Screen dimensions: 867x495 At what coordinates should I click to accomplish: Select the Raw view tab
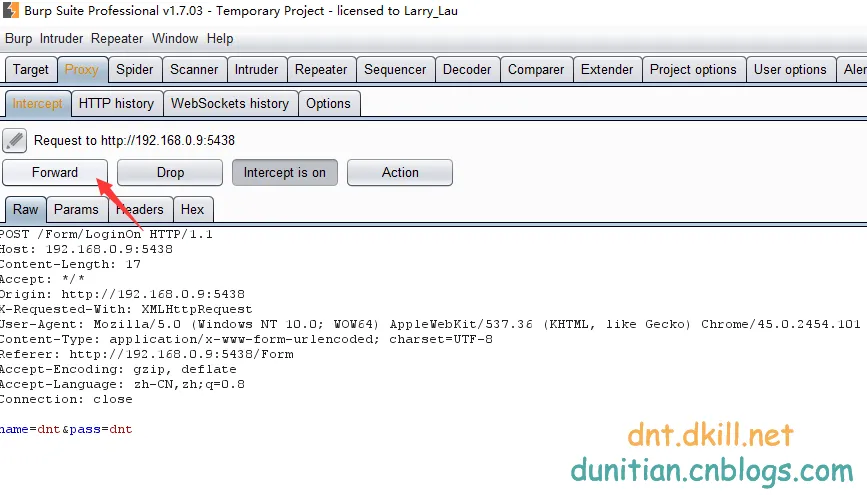[25, 210]
